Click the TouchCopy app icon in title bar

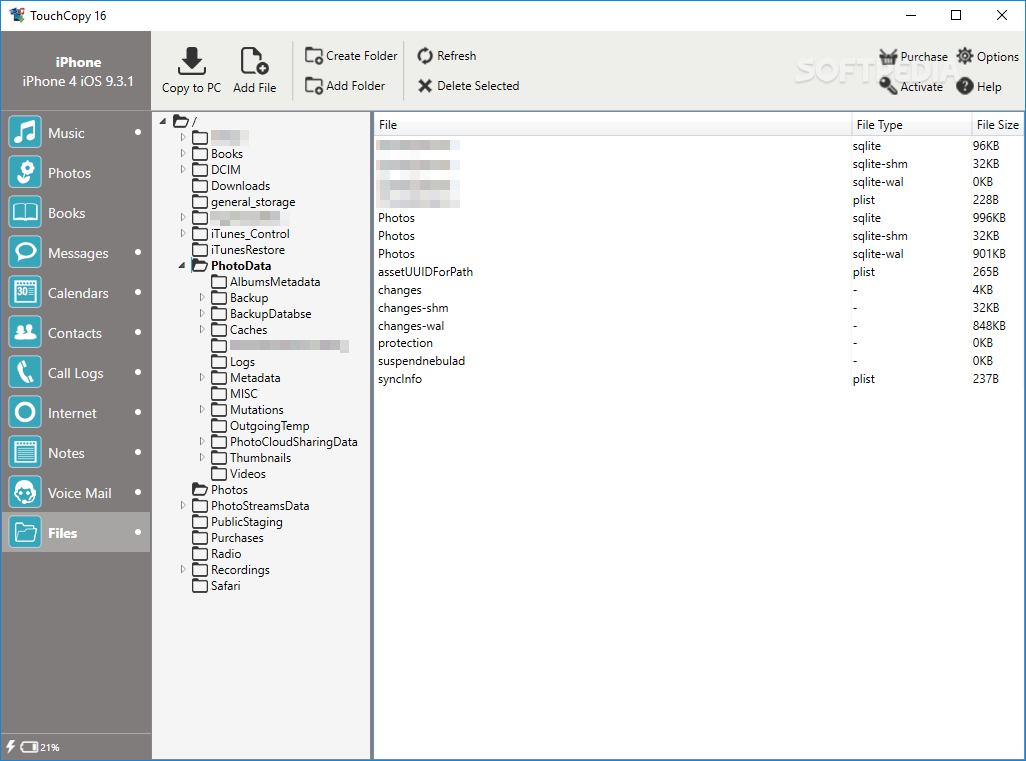(16, 15)
